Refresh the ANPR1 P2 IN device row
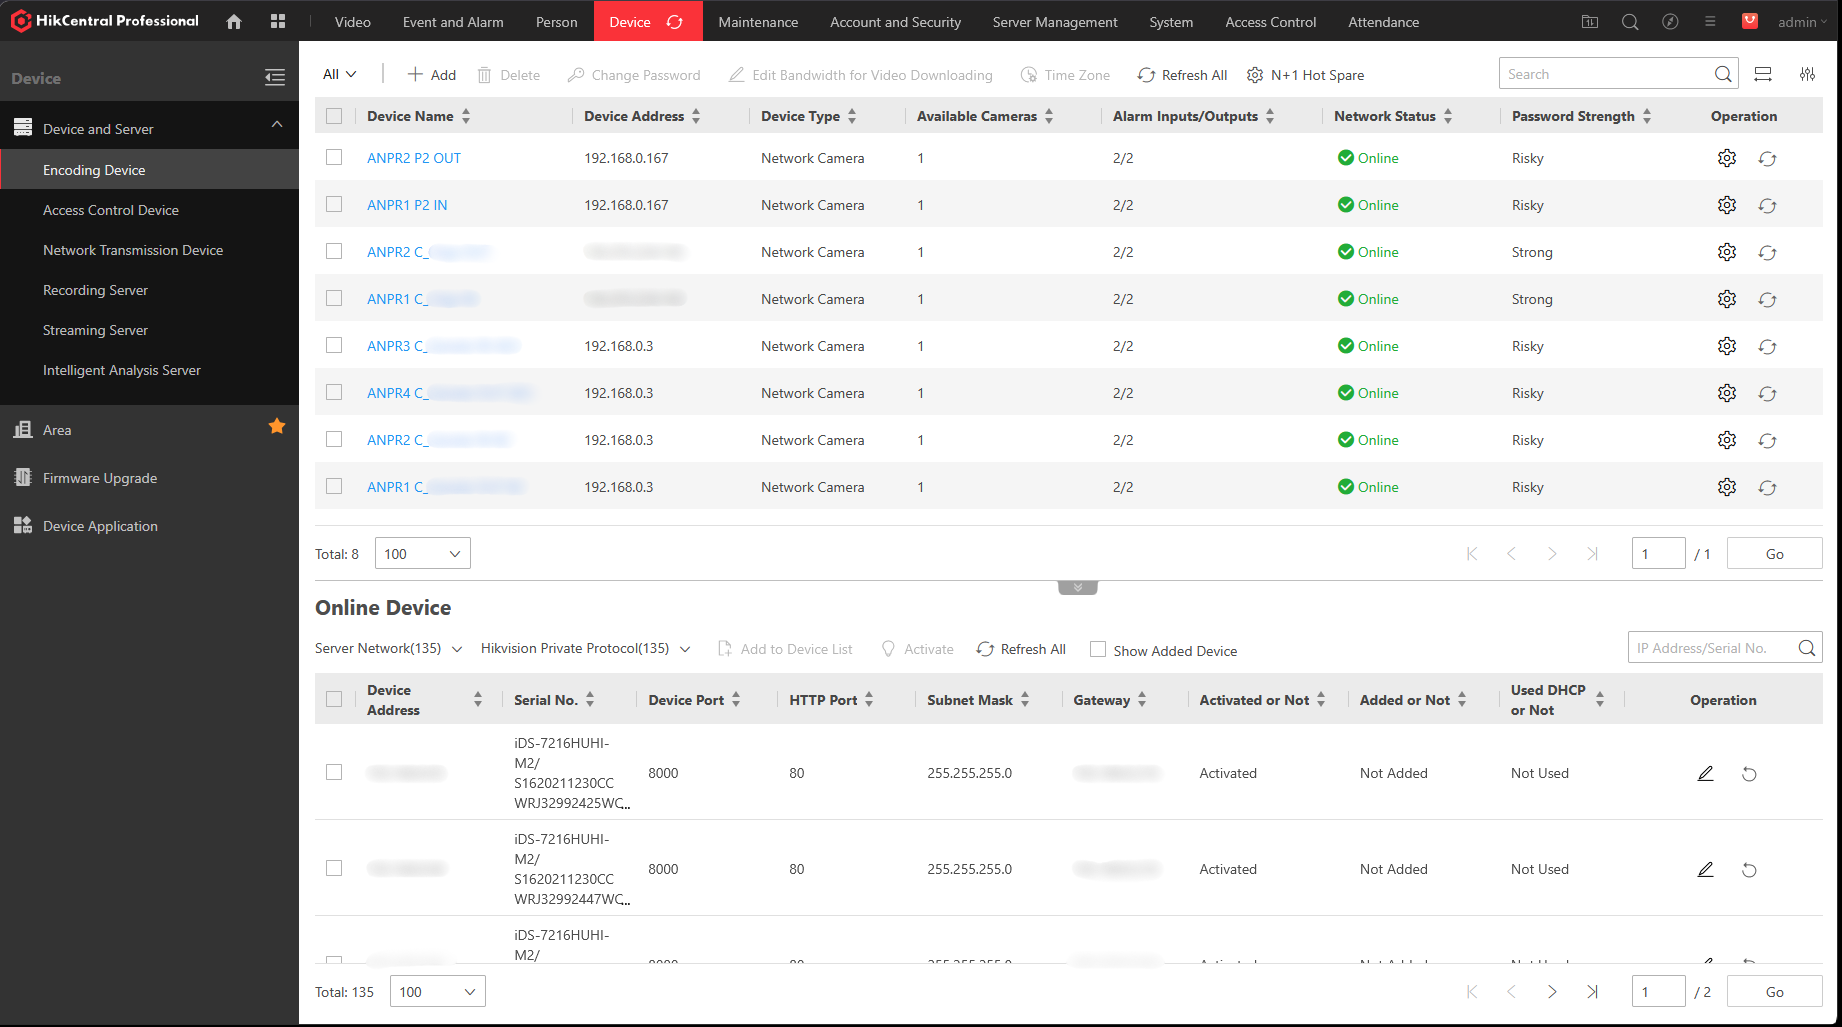Viewport: 1842px width, 1027px height. click(x=1768, y=206)
